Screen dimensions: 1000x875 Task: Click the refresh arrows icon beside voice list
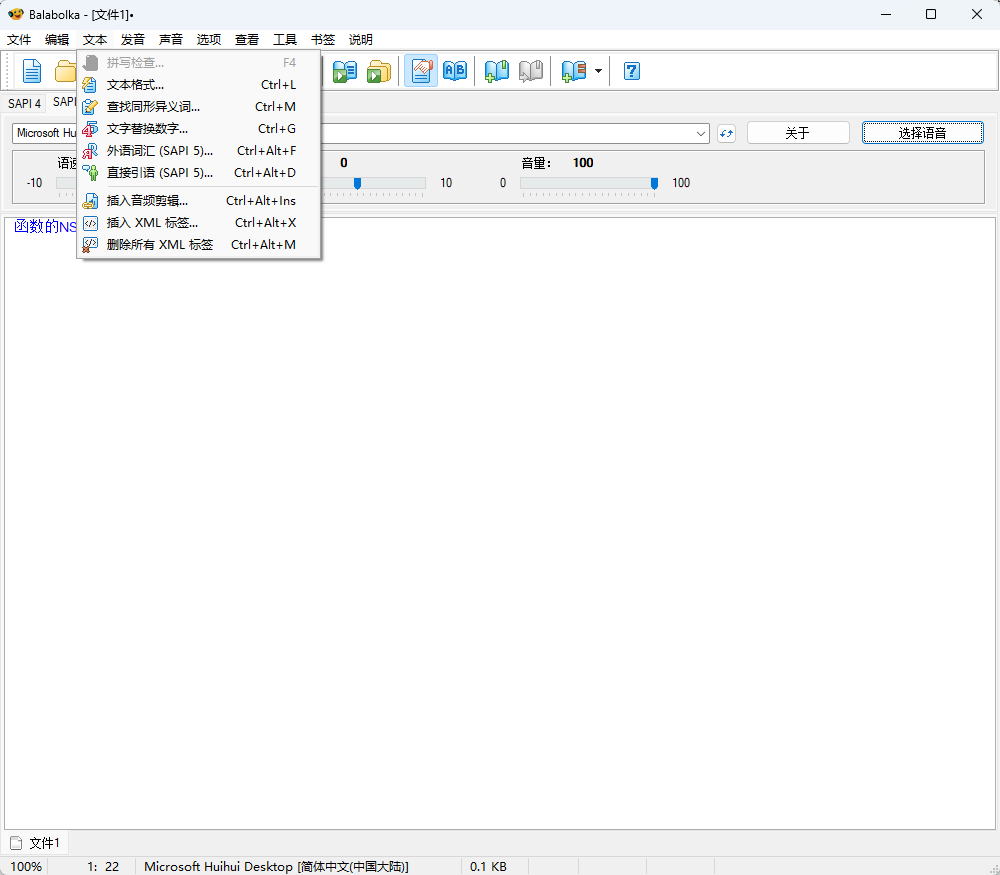(x=726, y=133)
